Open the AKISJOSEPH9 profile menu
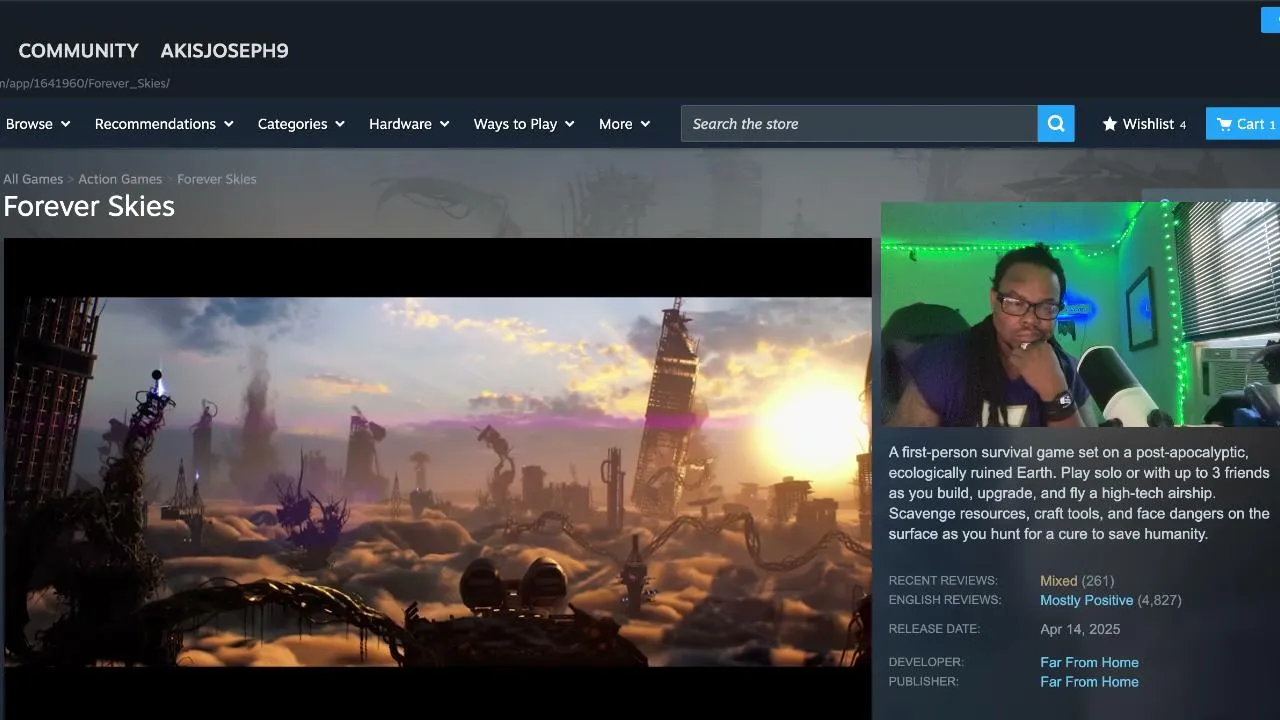Screen dimensions: 1280x720 point(224,51)
